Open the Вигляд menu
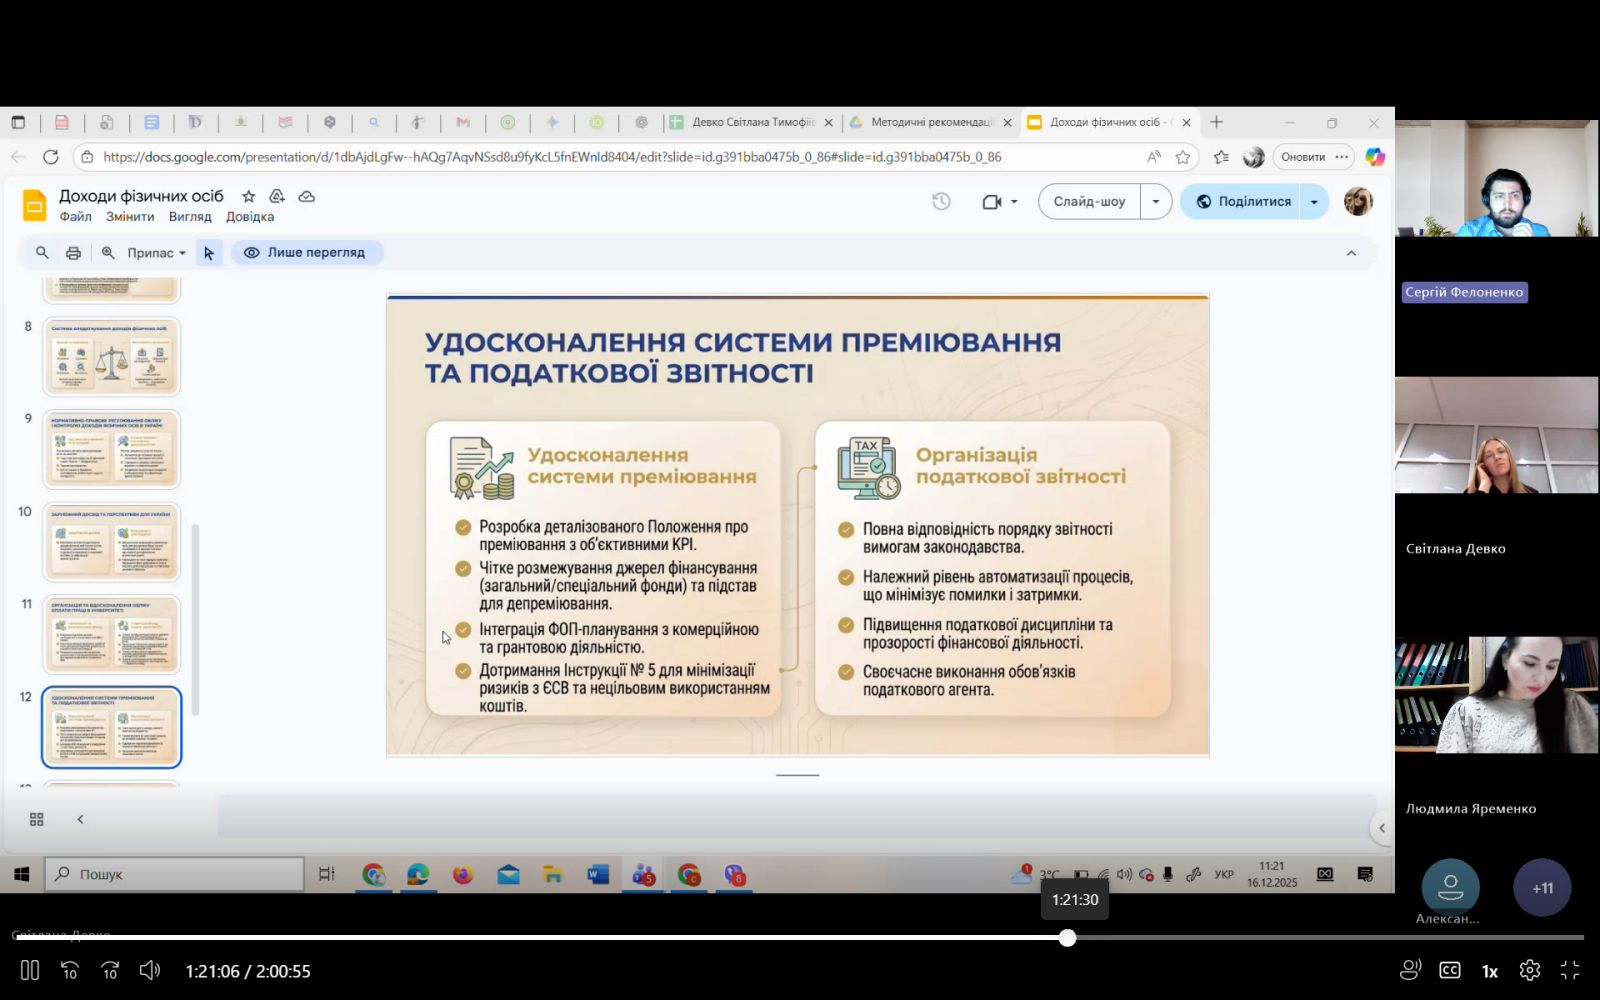Image resolution: width=1600 pixels, height=1000 pixels. coord(190,217)
